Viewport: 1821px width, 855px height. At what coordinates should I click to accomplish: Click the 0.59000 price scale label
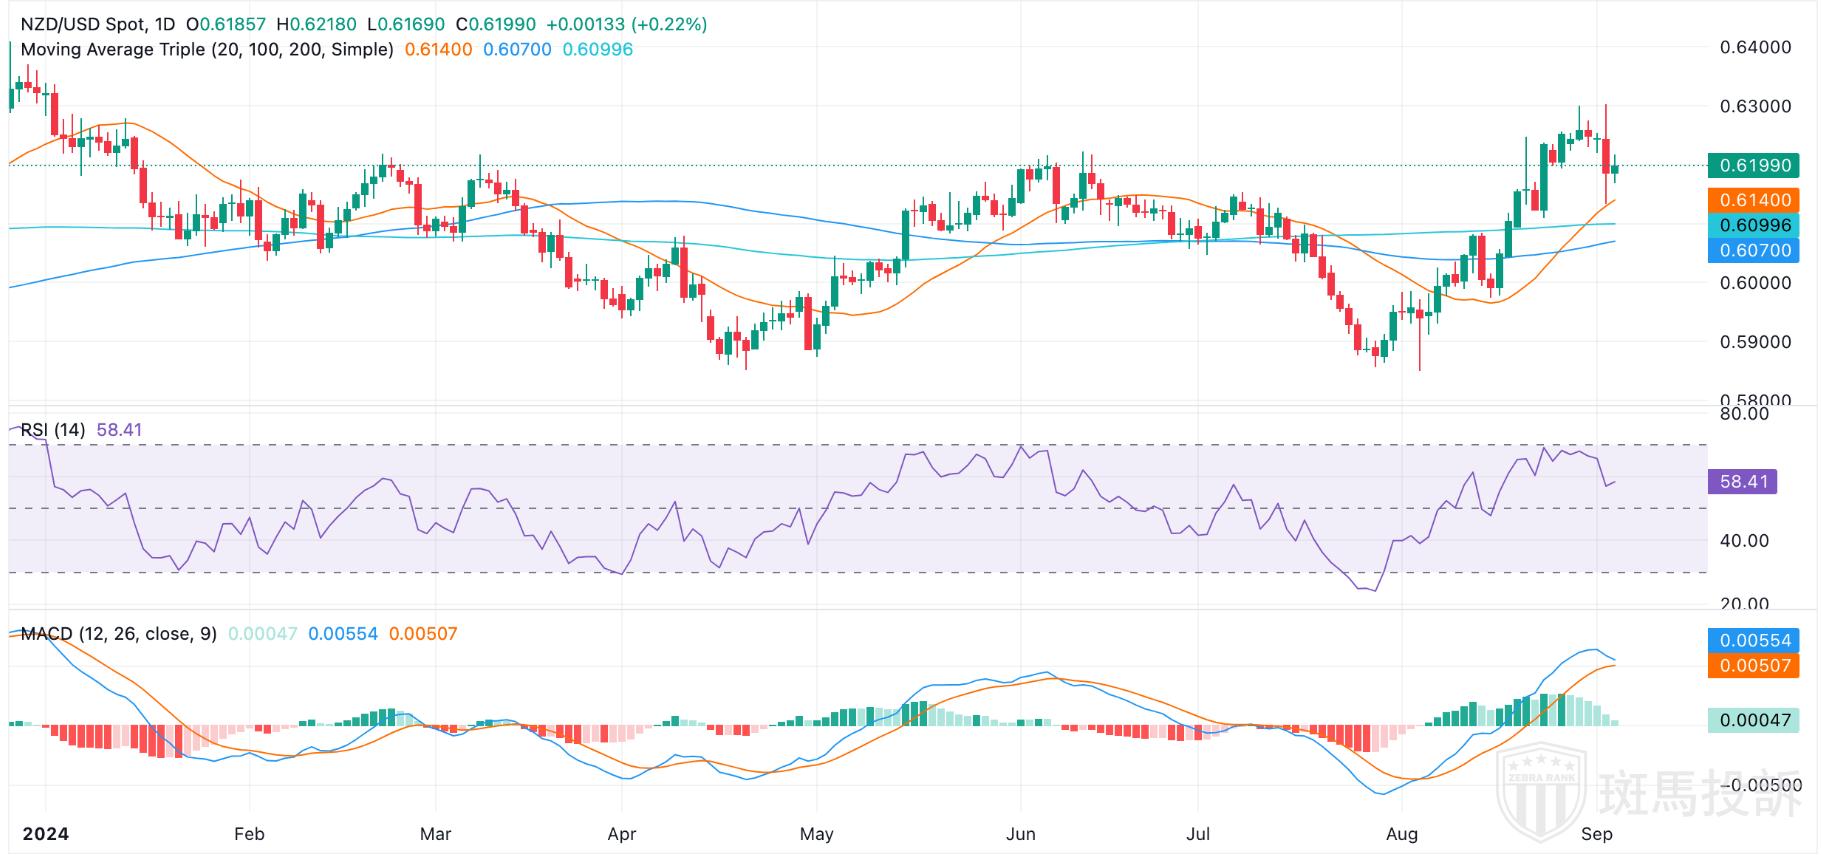[x=1755, y=342]
